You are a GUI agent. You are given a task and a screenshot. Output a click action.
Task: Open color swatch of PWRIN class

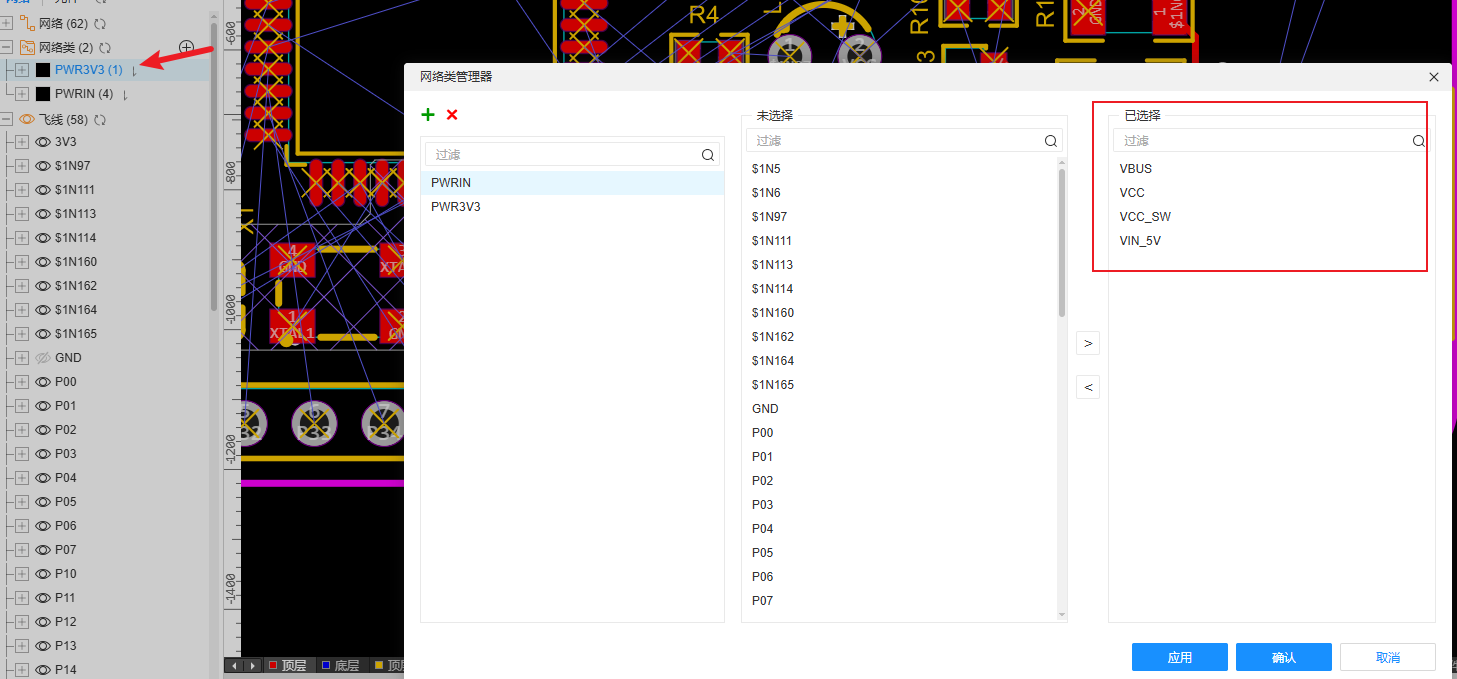[x=43, y=94]
